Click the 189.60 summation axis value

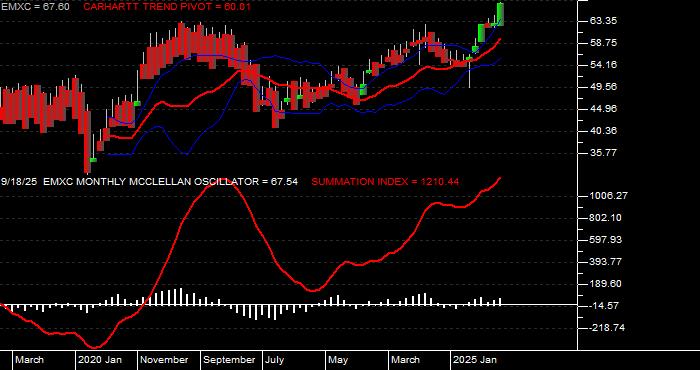pos(604,284)
